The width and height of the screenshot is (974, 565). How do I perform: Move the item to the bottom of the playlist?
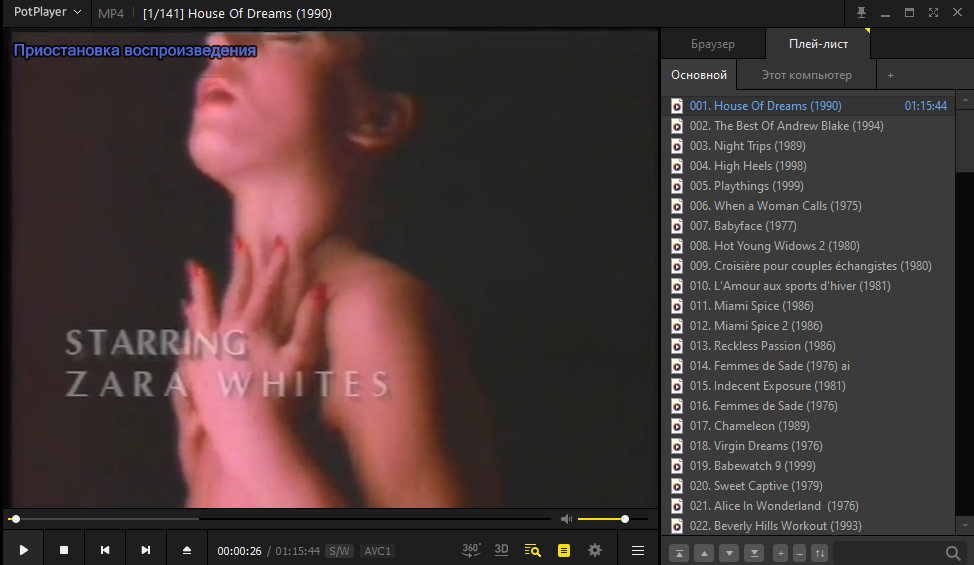754,553
